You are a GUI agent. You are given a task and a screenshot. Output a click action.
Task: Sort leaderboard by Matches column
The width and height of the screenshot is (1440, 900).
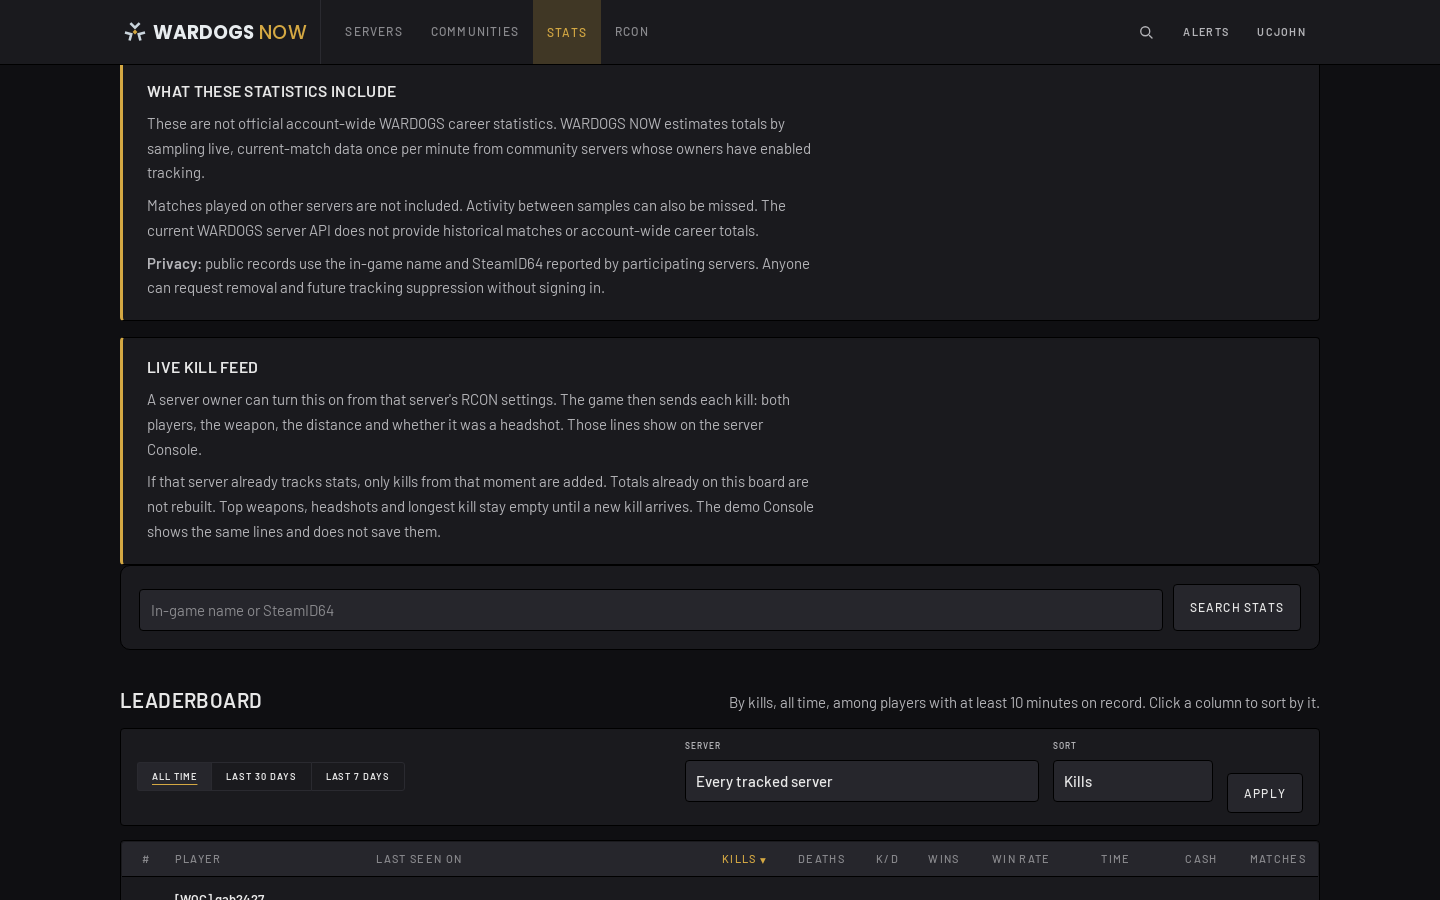1278,859
